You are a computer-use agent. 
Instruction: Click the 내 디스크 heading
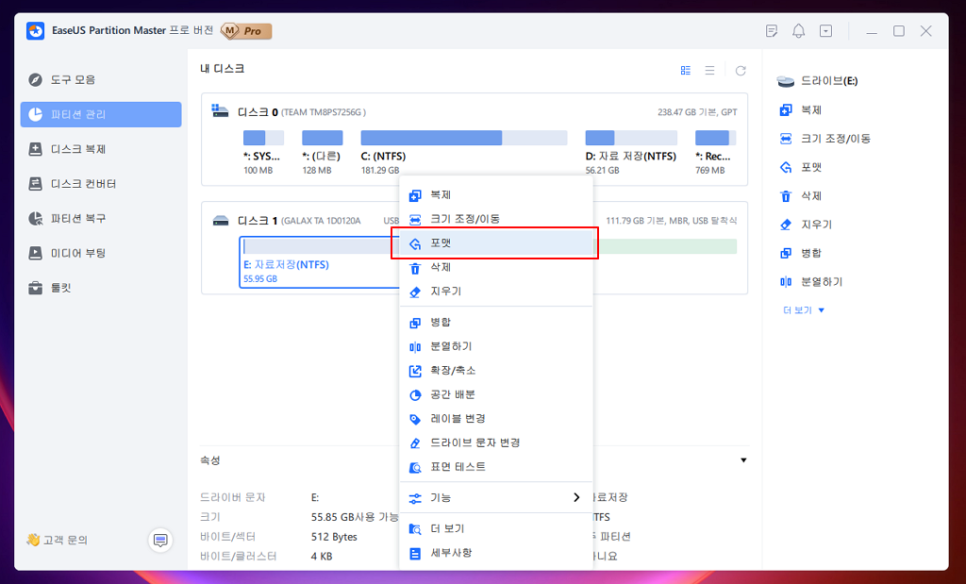[222, 68]
